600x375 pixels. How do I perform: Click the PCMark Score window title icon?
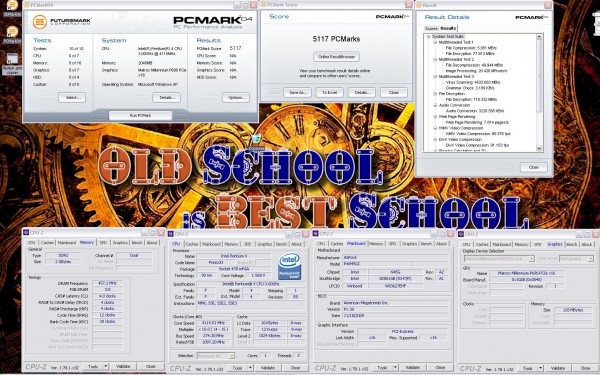tap(263, 5)
